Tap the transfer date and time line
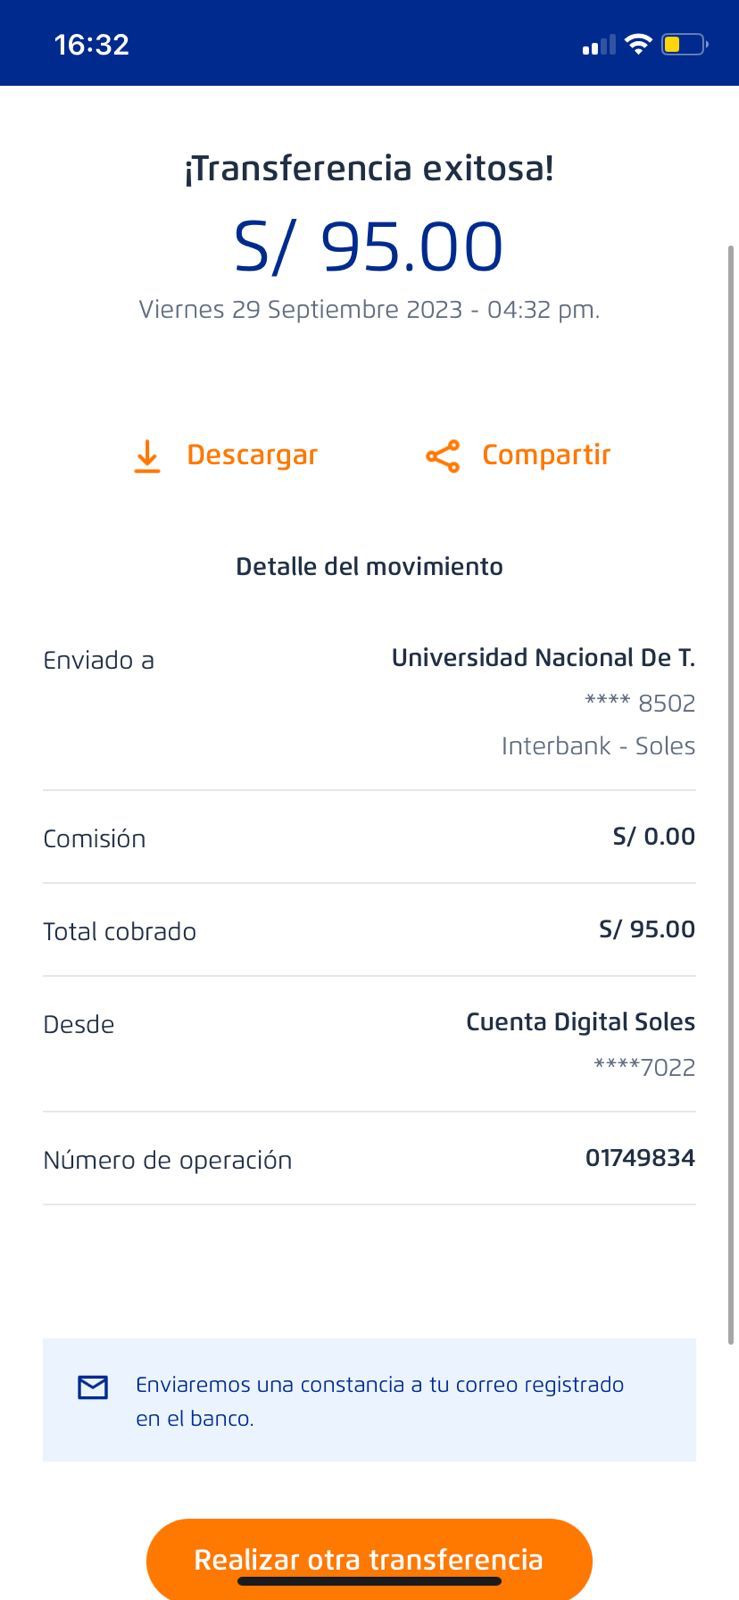This screenshot has width=739, height=1600. [x=369, y=310]
